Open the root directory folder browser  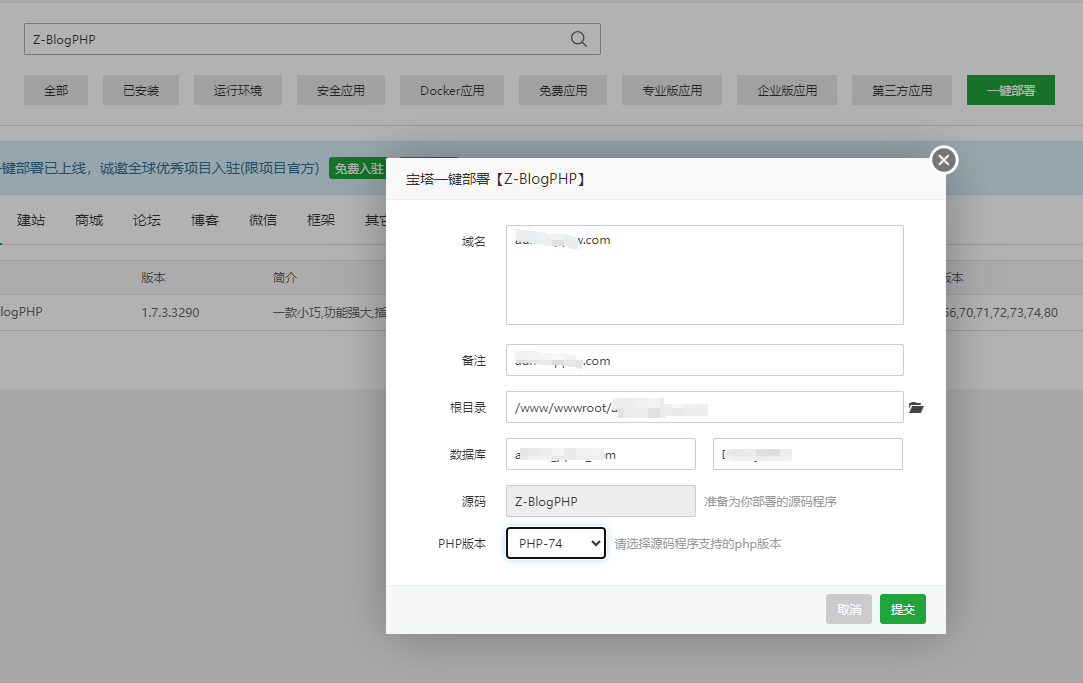[916, 407]
